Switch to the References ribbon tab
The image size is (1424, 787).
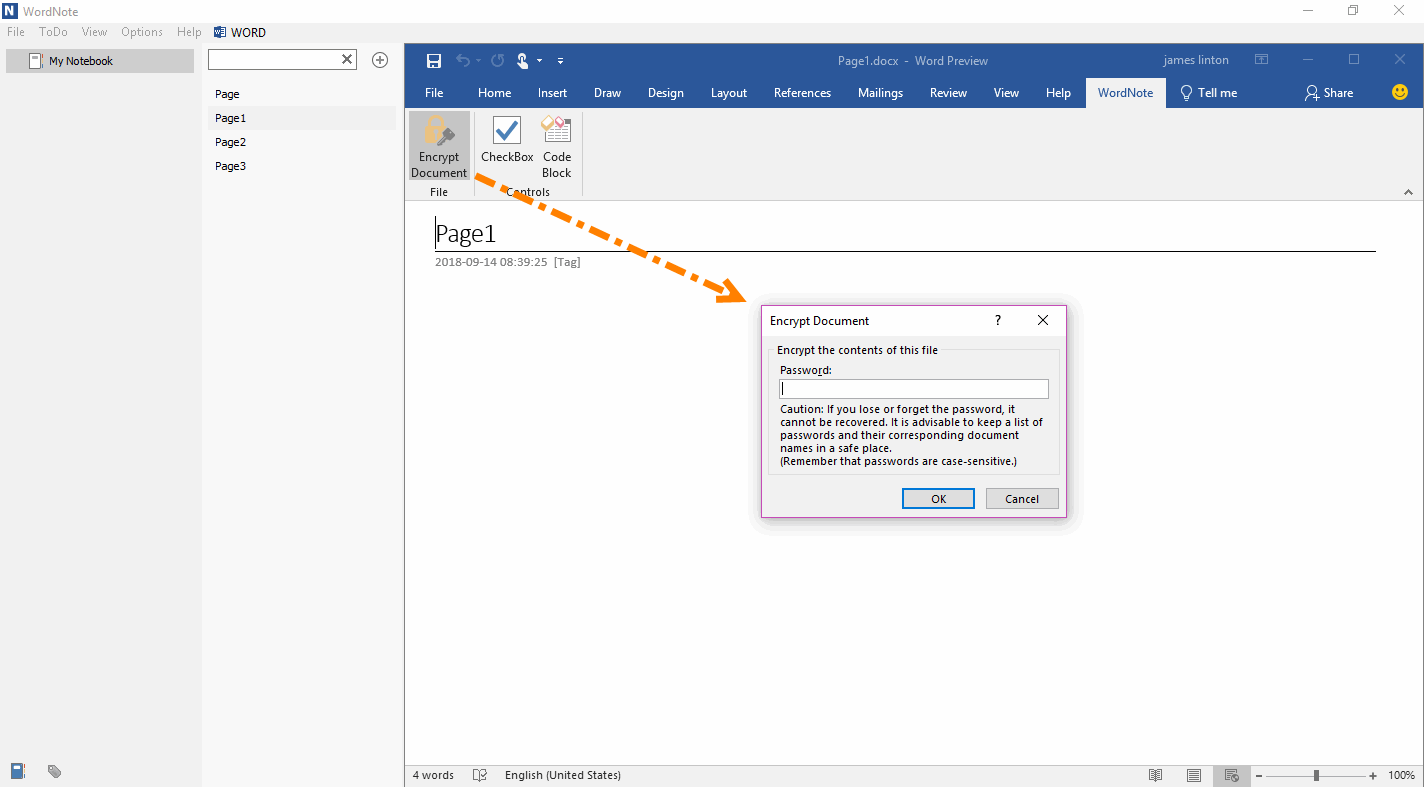(802, 93)
